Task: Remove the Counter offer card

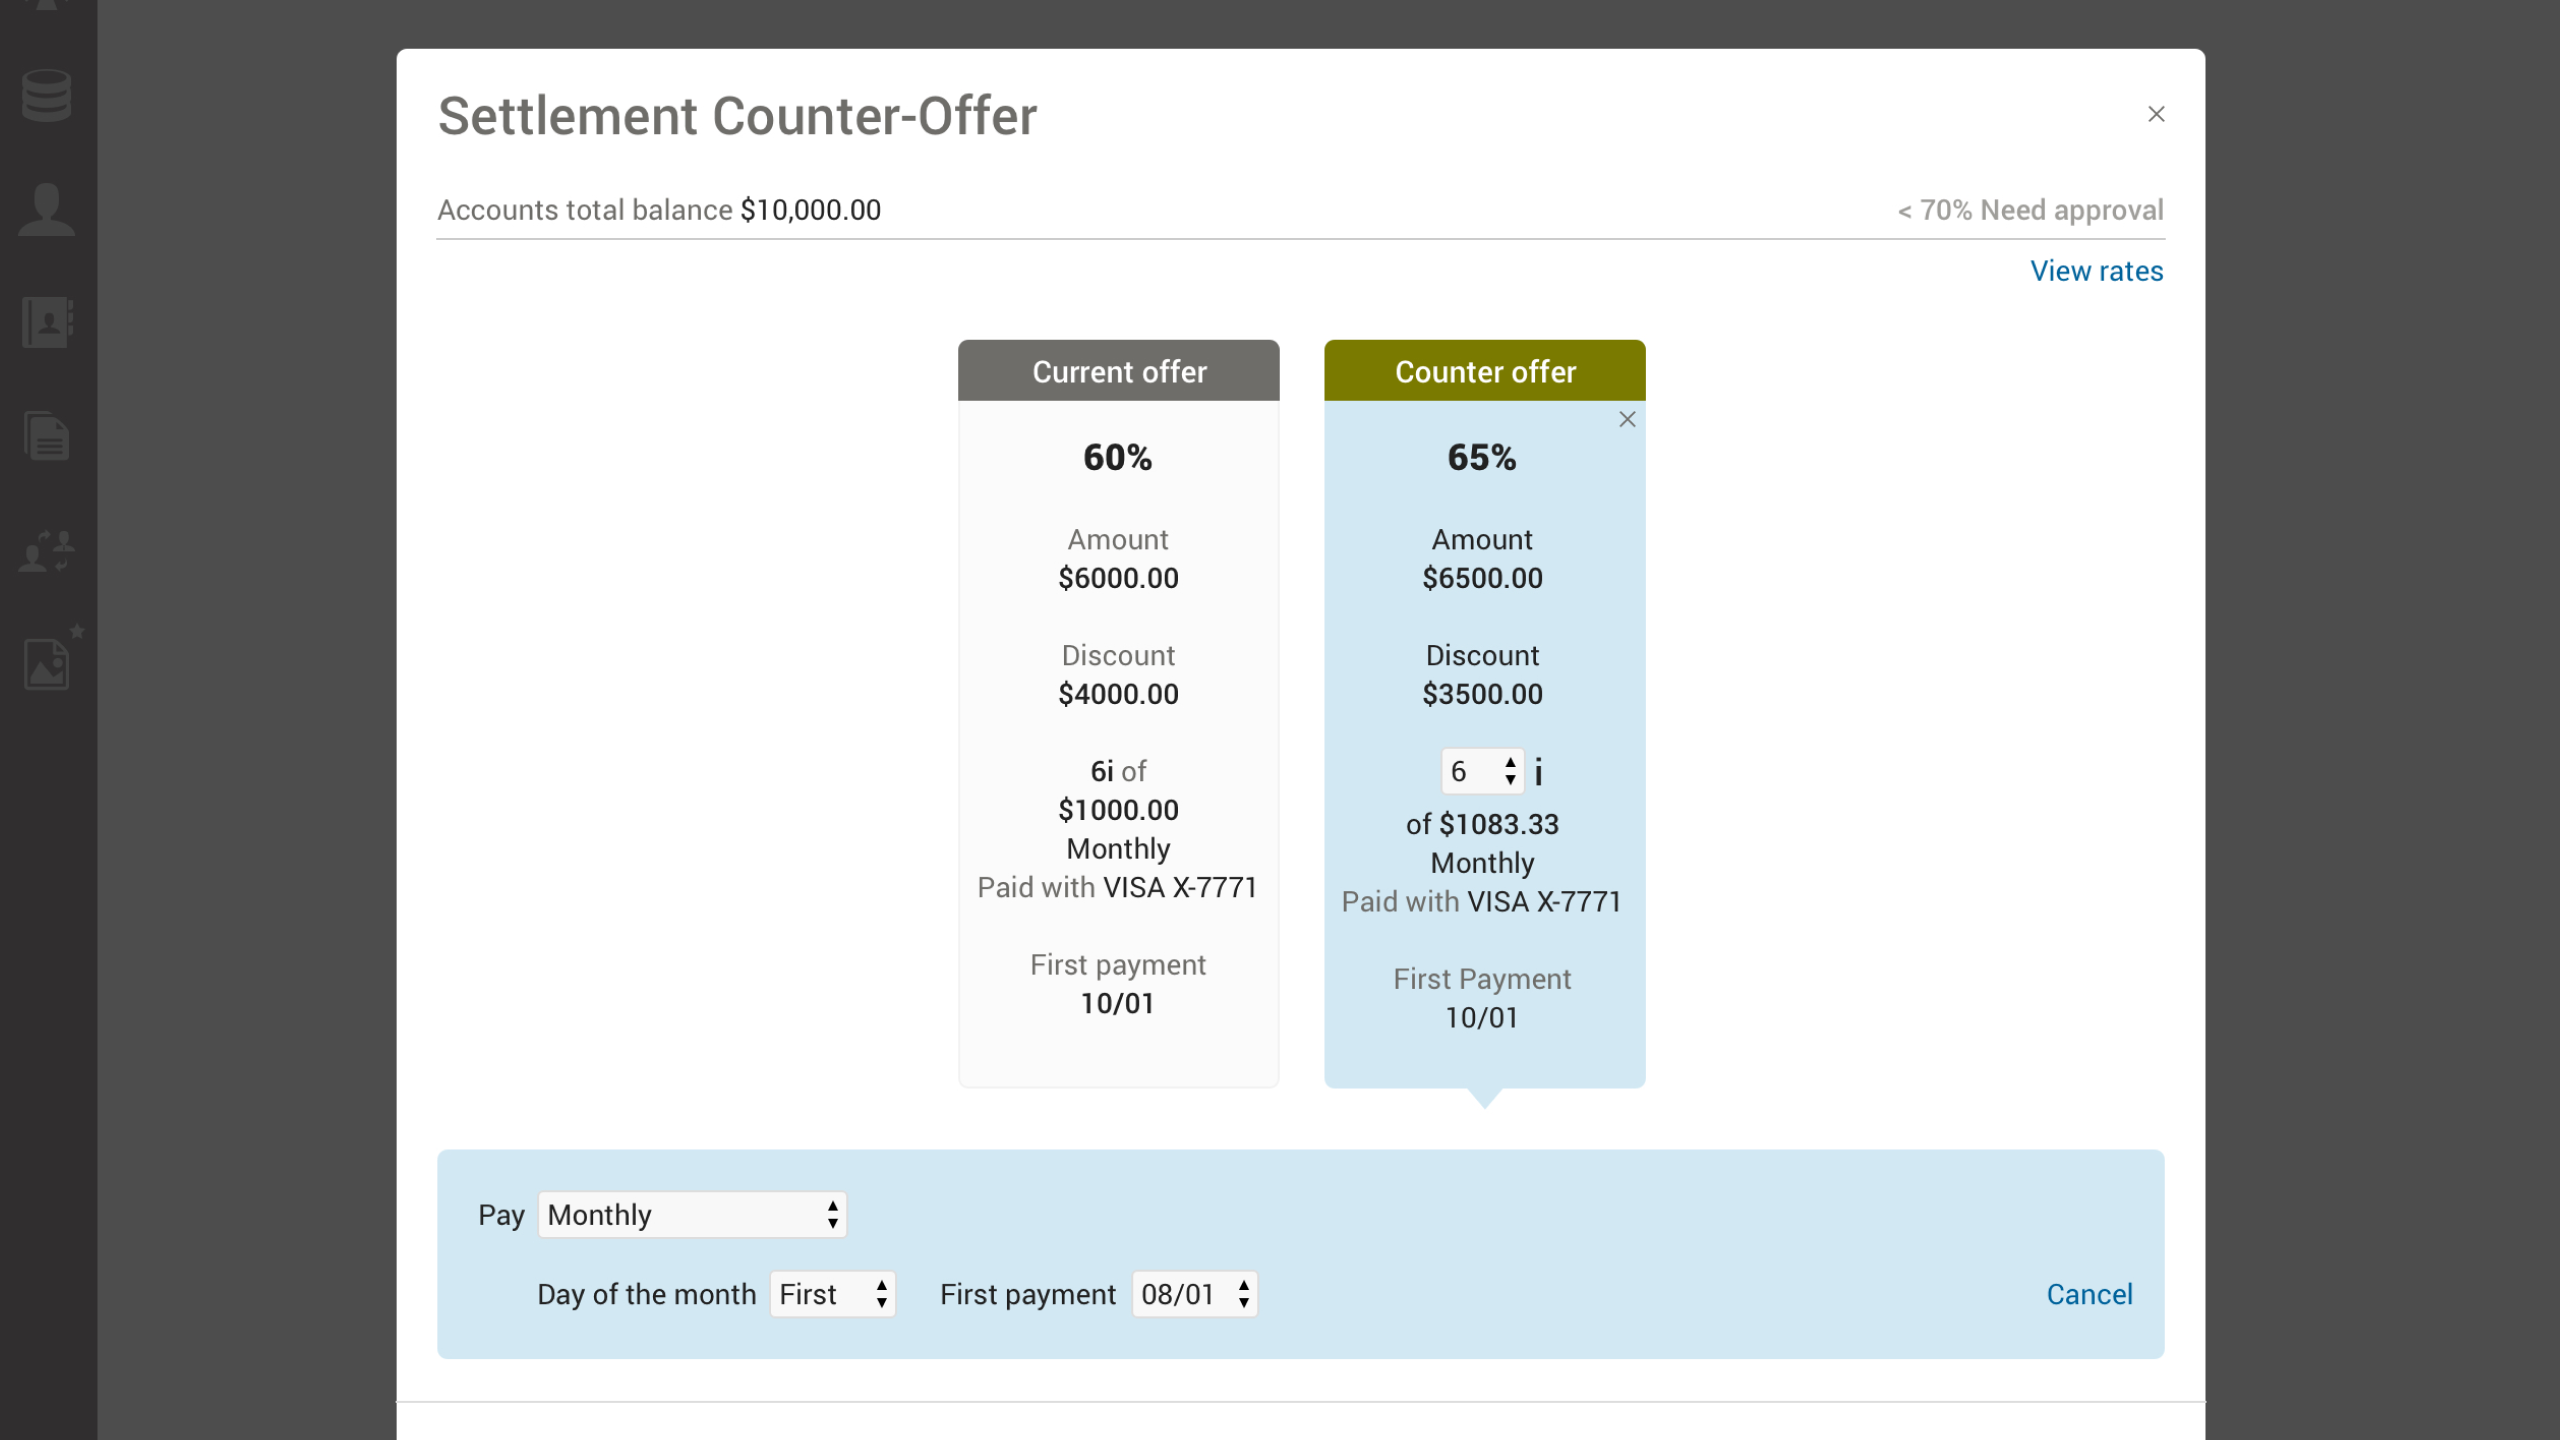Action: pyautogui.click(x=1627, y=419)
